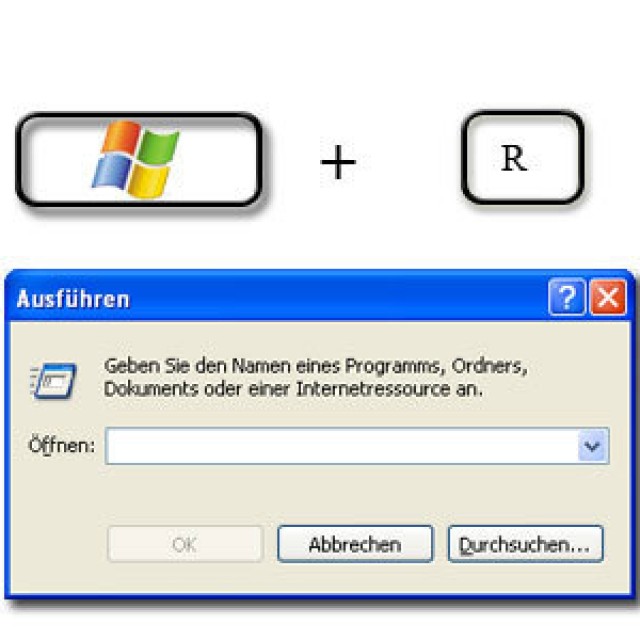This screenshot has height=640, width=640.
Task: Cancel the dialog with Abbrechen
Action: pos(355,544)
